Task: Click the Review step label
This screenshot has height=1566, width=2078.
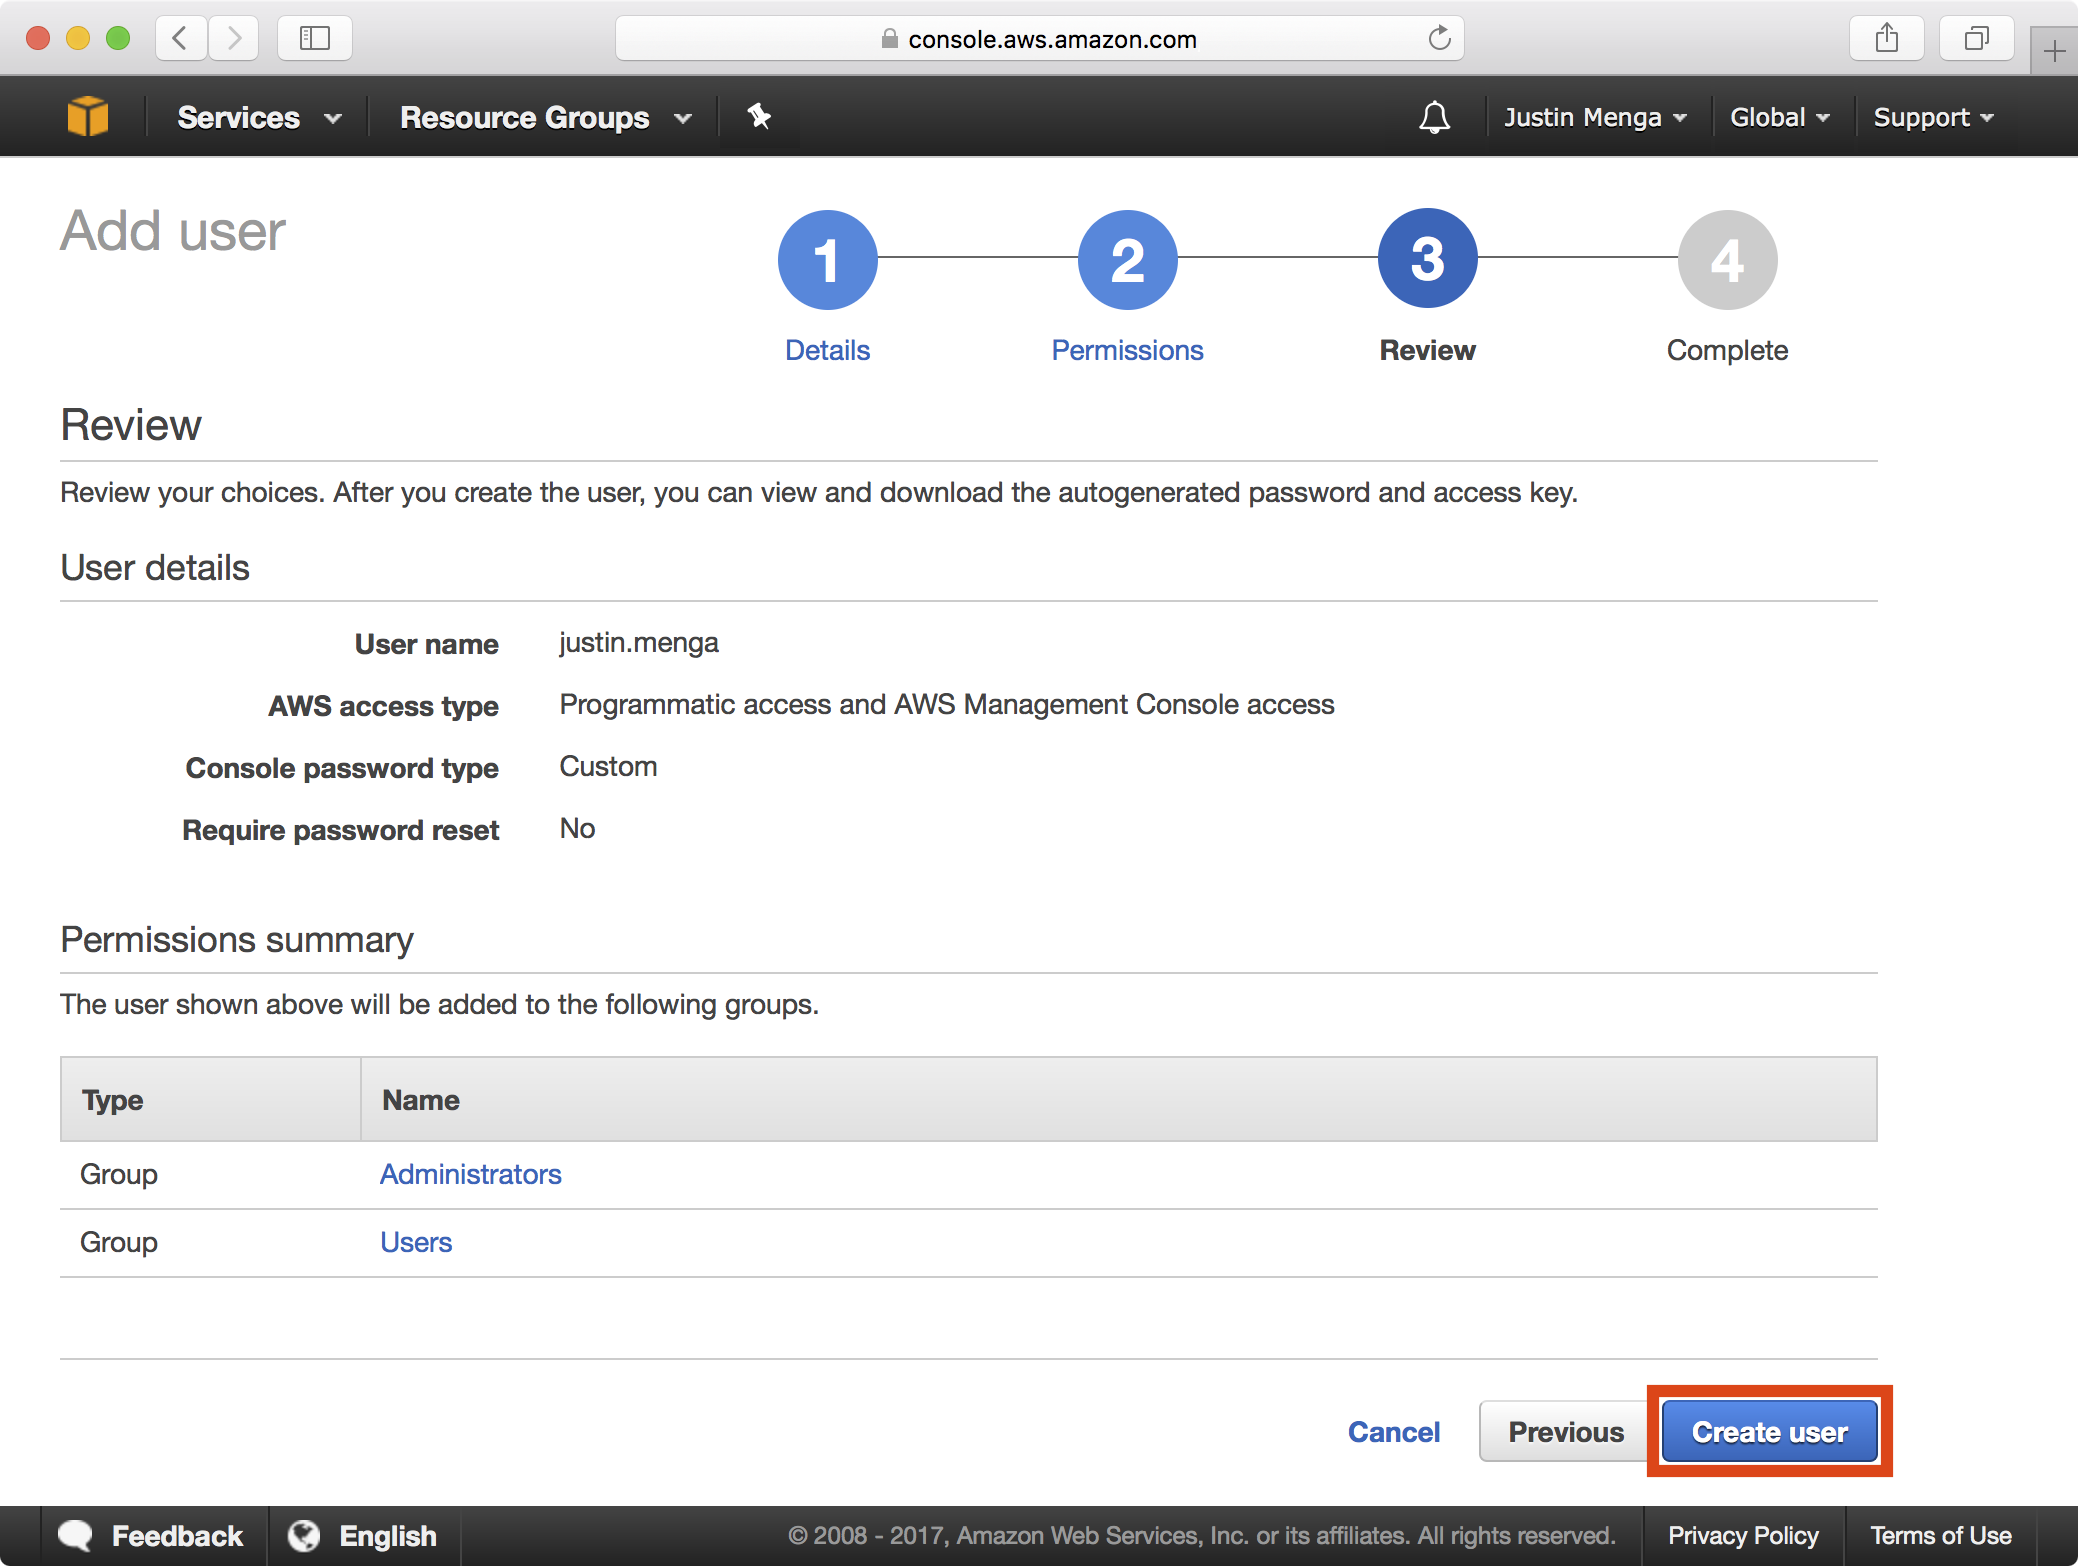Action: point(1427,350)
